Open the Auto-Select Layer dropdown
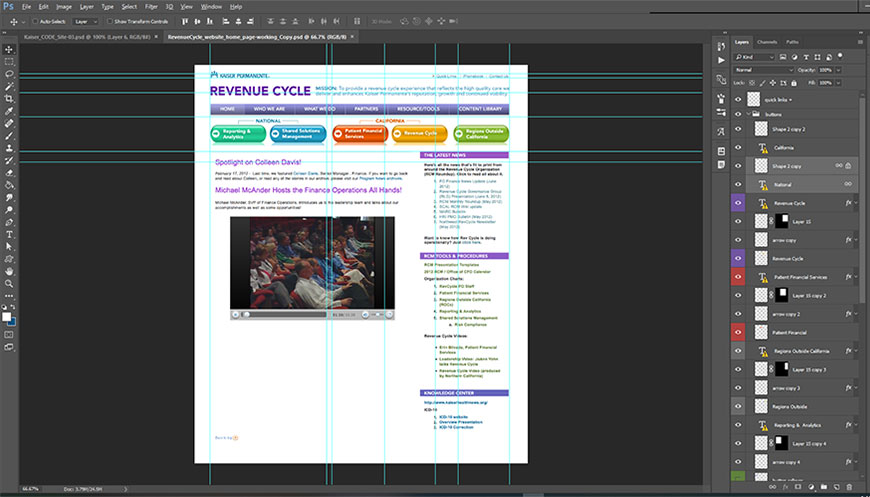 [86, 22]
